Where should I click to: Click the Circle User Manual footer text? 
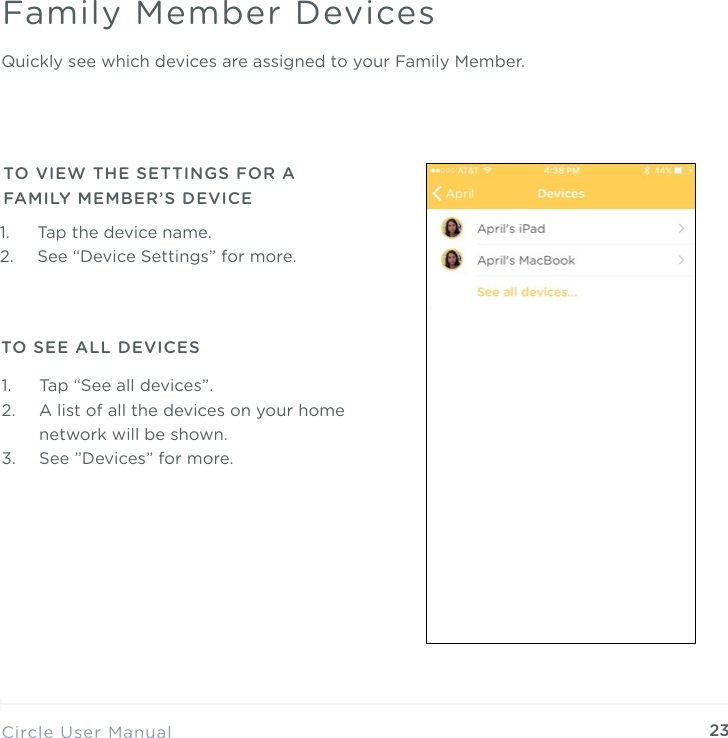[x=87, y=732]
